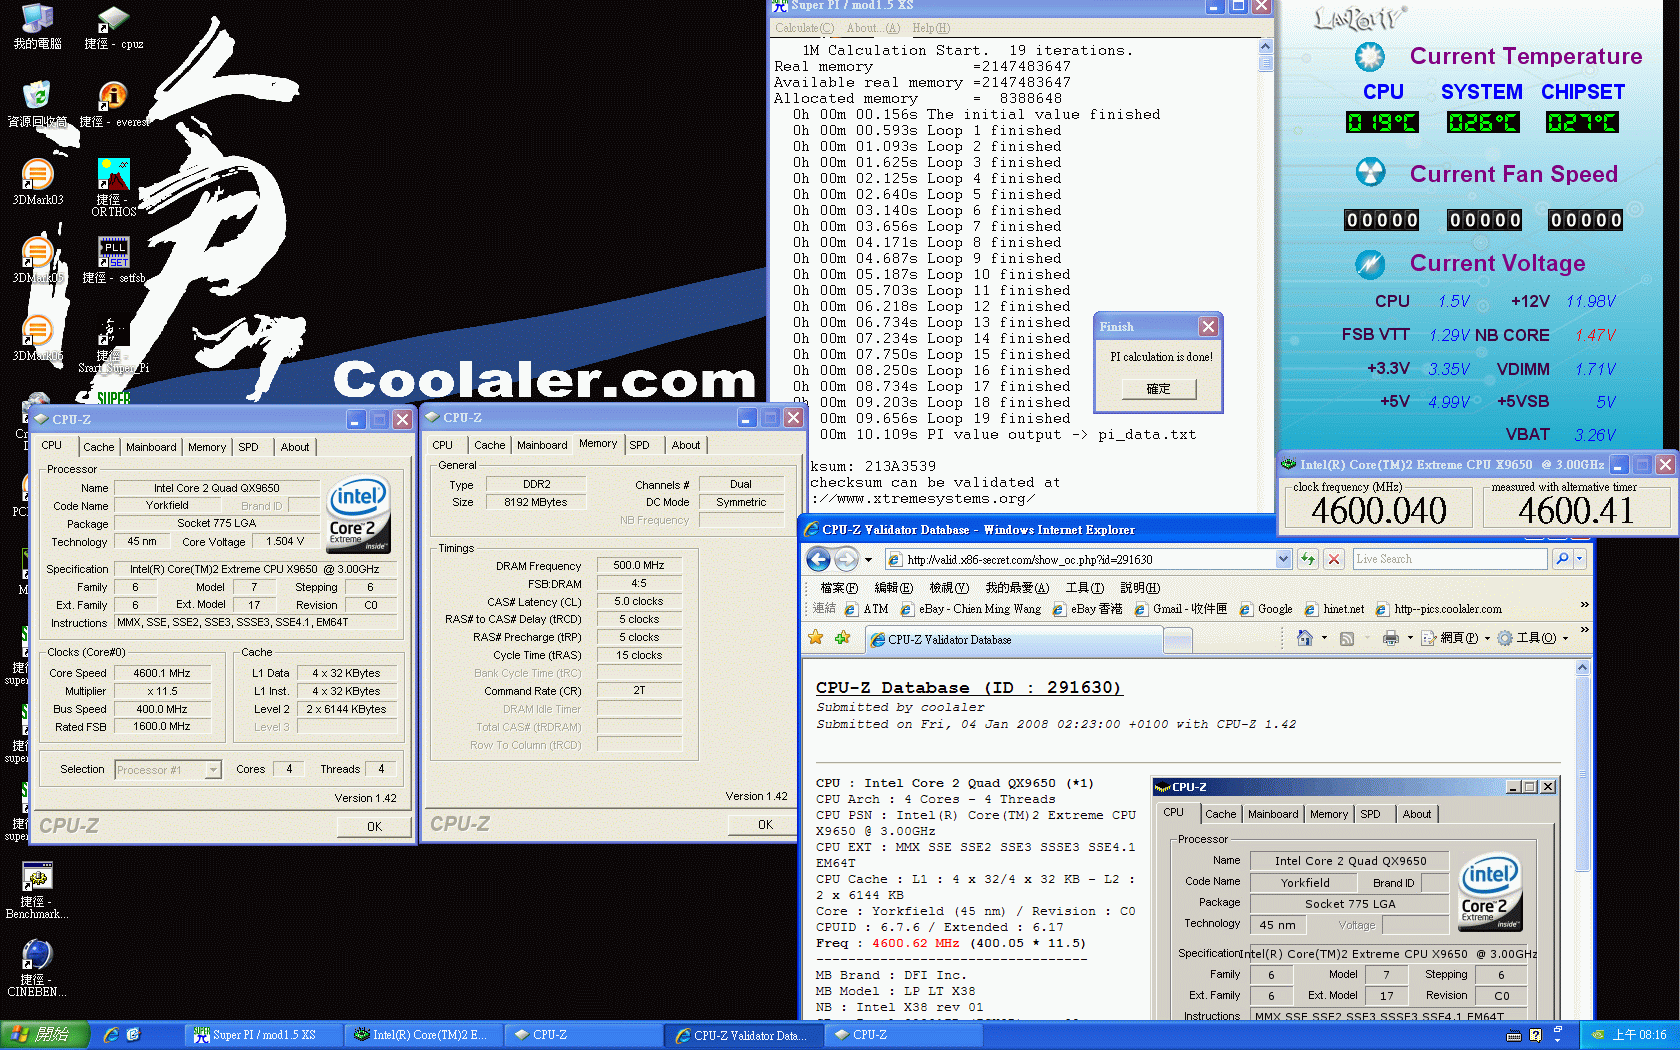
Task: Open the Processor #1 selection dropdown
Action: 213,770
